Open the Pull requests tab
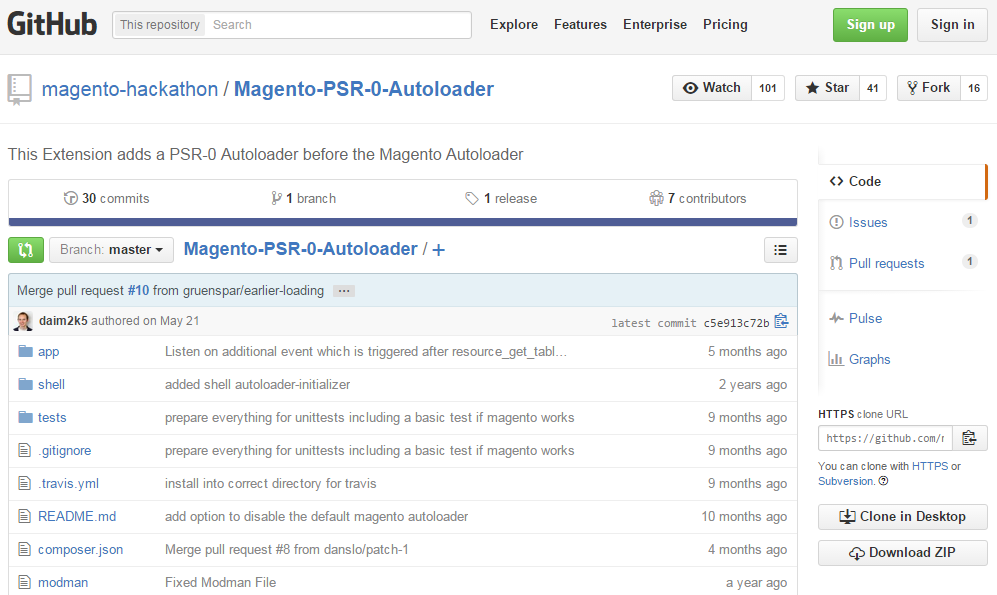Viewport: 997px width, 595px height. [x=902, y=263]
